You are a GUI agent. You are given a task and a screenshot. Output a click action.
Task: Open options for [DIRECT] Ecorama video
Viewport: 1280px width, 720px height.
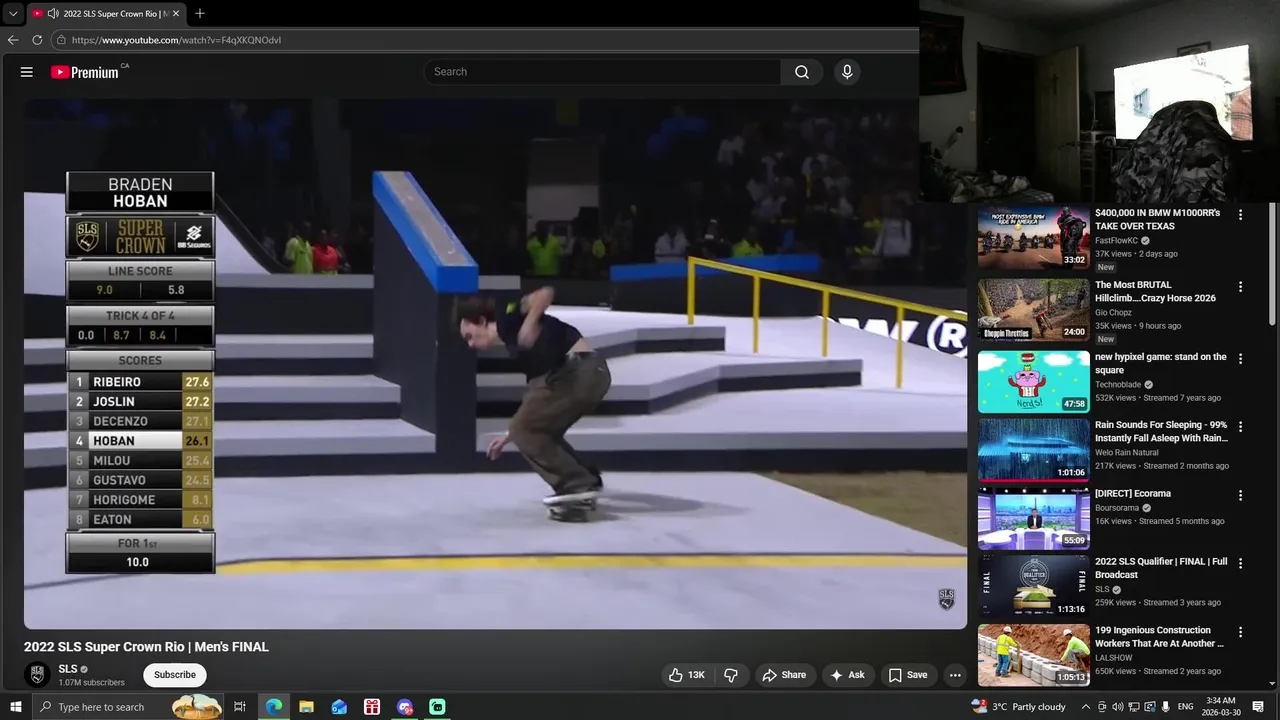[x=1241, y=495]
